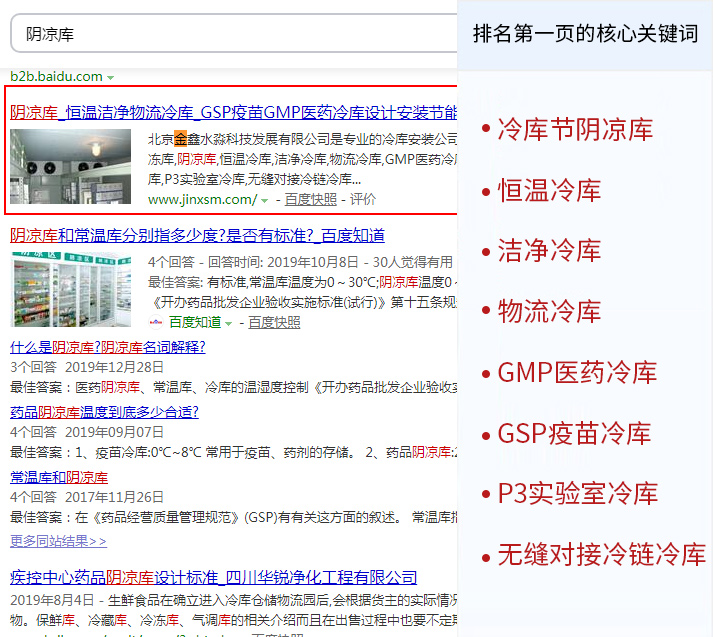Viewport: 713px width, 637px height.
Task: Open result 阴凉库_恒温洁净物流冷库 title link
Action: point(233,112)
